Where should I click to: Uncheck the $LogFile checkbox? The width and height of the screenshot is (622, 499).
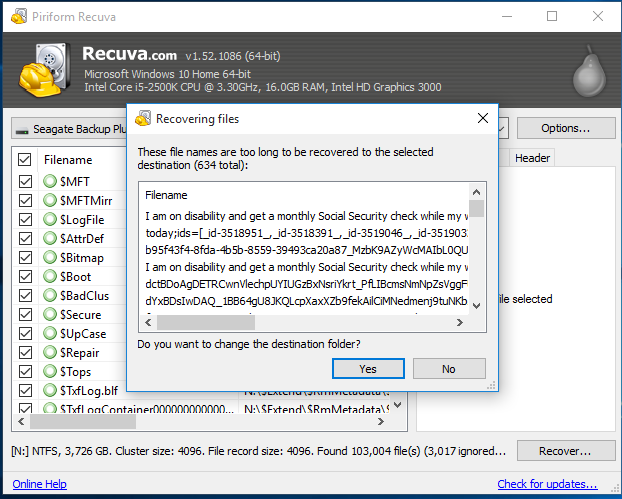[x=25, y=219]
